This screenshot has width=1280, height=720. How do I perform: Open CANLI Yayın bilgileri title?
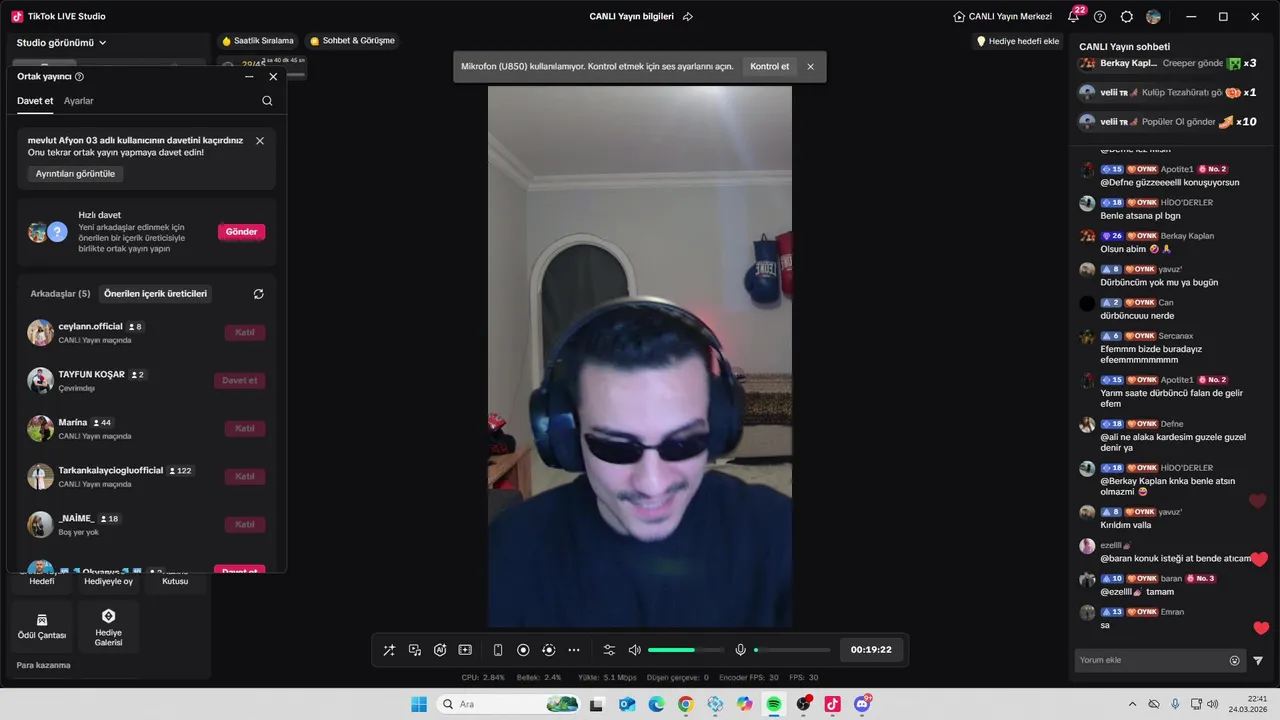click(x=631, y=17)
